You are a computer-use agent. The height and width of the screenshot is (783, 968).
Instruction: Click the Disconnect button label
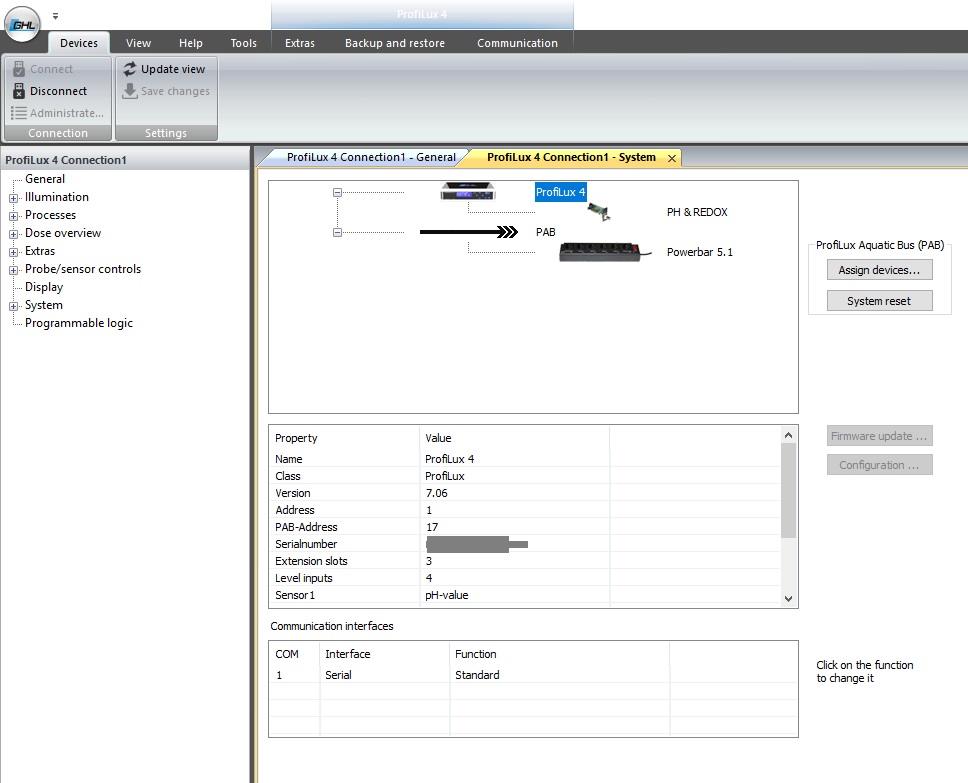(59, 91)
